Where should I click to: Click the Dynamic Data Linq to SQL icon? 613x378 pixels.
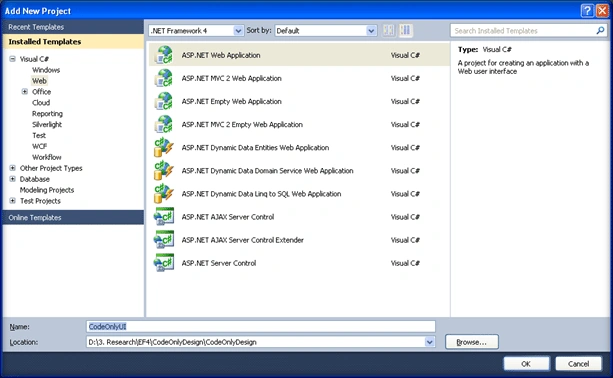[x=164, y=193]
